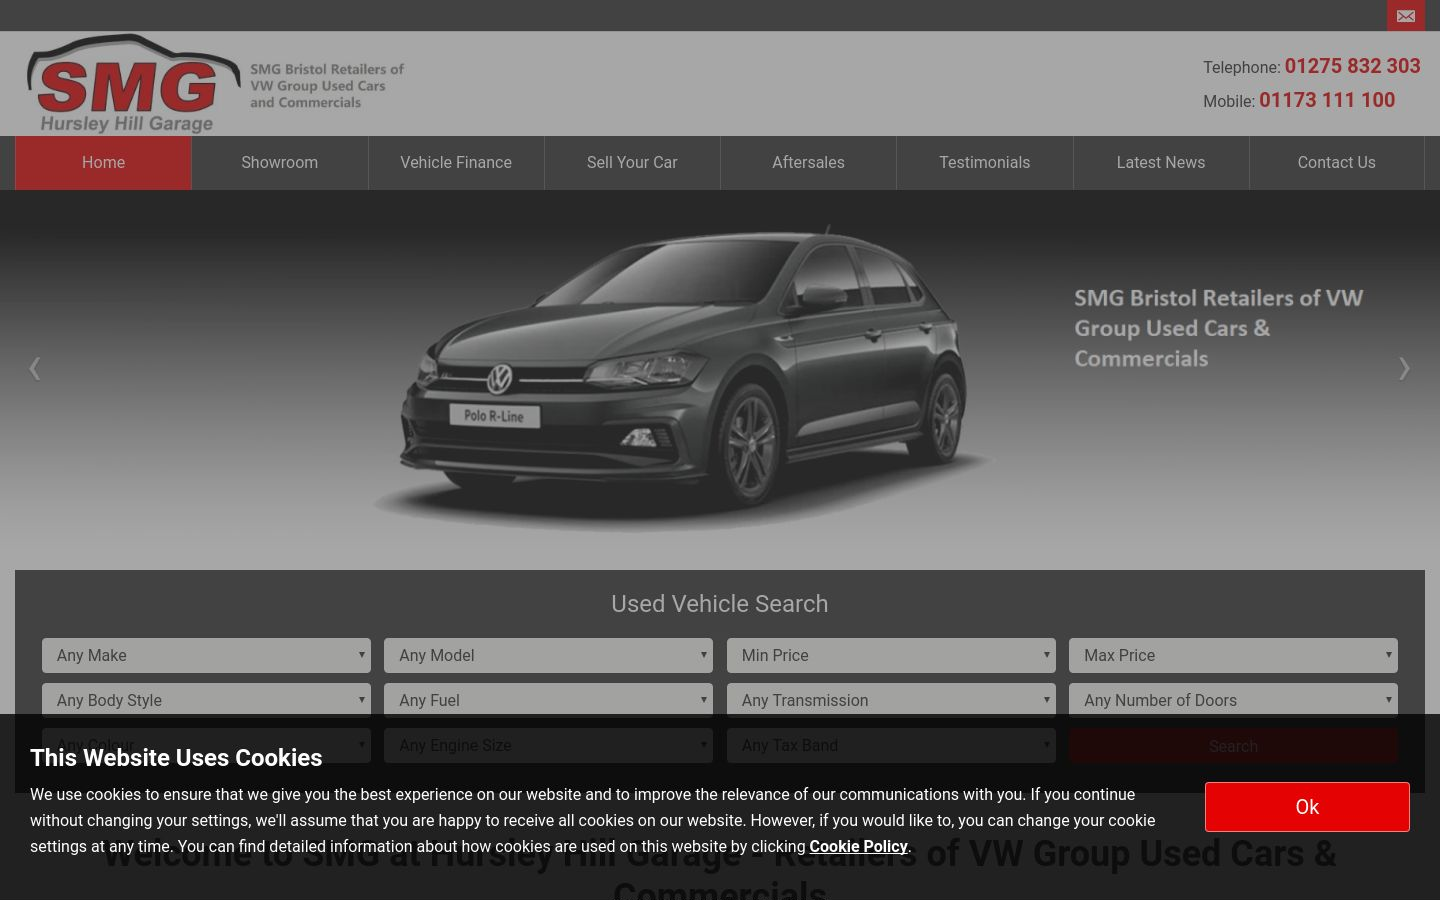This screenshot has width=1440, height=900.
Task: Call telephone number 01275 832 303
Action: 1352,66
